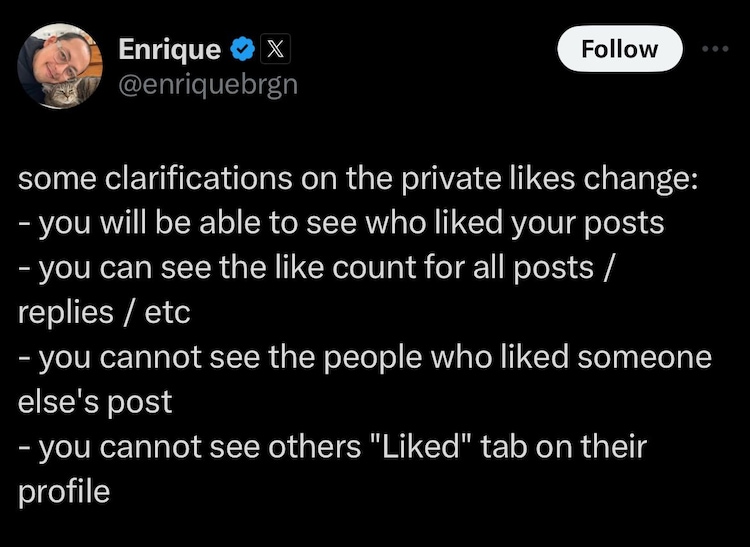This screenshot has width=750, height=547.
Task: Click the line "you cannot see the people"
Action: click(365, 355)
